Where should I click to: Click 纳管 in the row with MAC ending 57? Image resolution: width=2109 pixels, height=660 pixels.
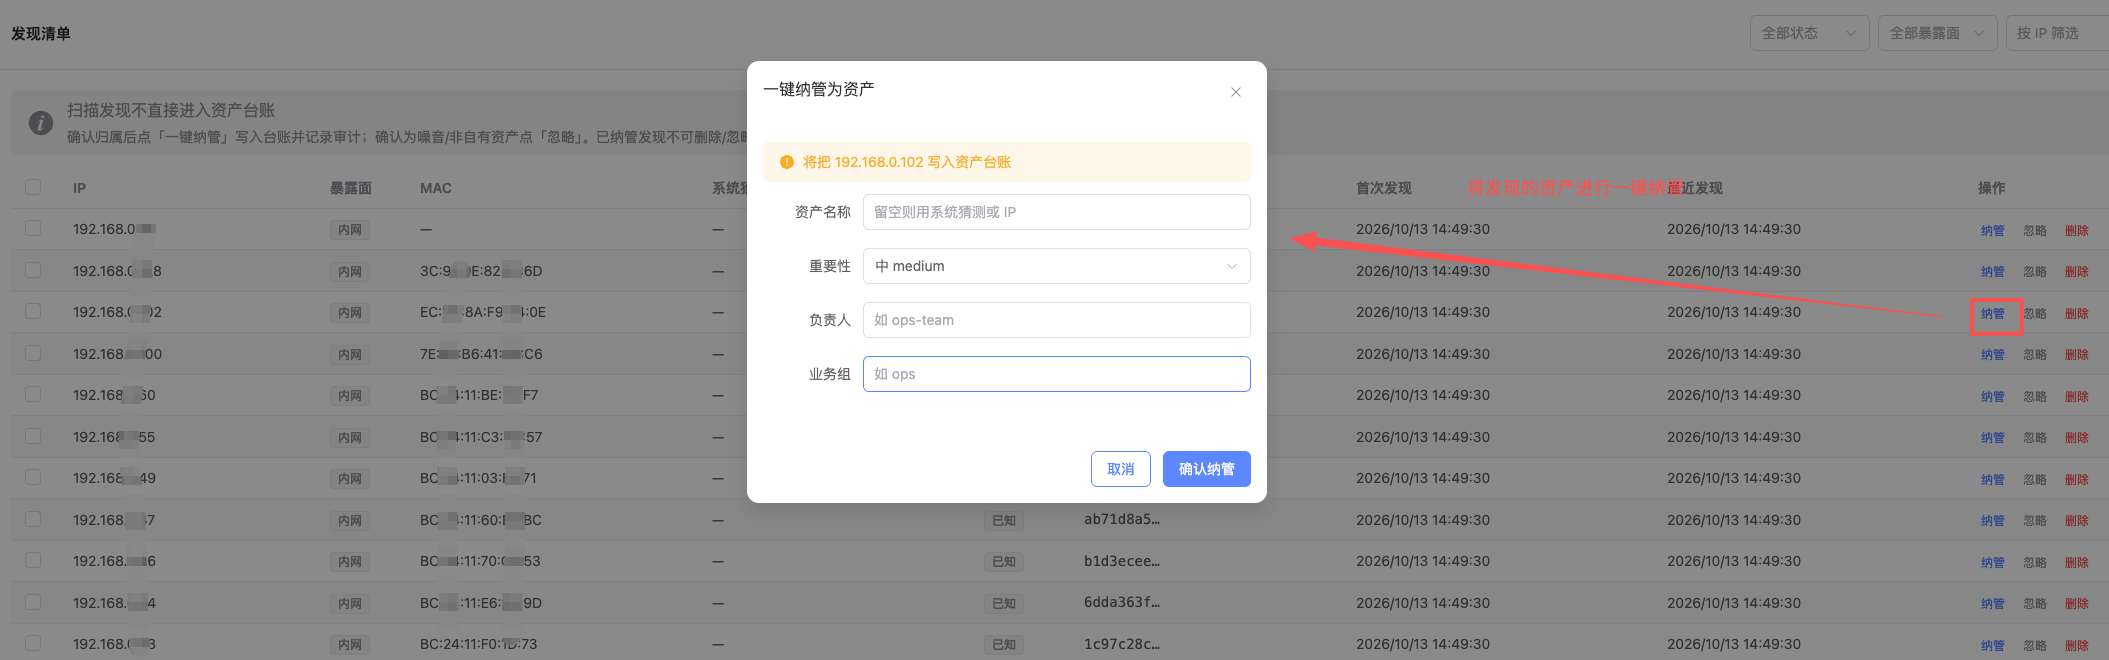(x=1992, y=437)
